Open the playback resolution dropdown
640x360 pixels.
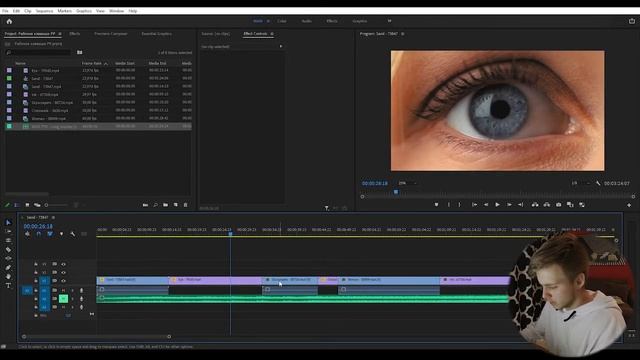pos(581,183)
